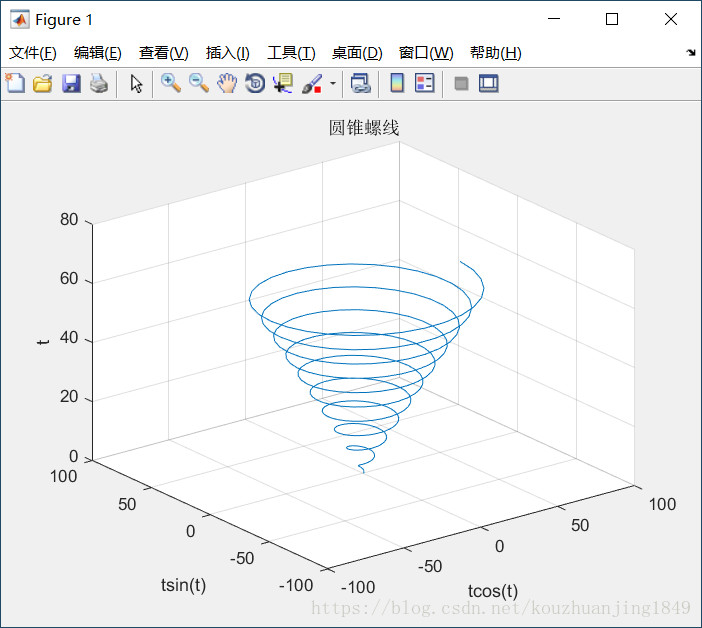This screenshot has height=628, width=702.
Task: Click the vertical axis label t
Action: [x=43, y=342]
